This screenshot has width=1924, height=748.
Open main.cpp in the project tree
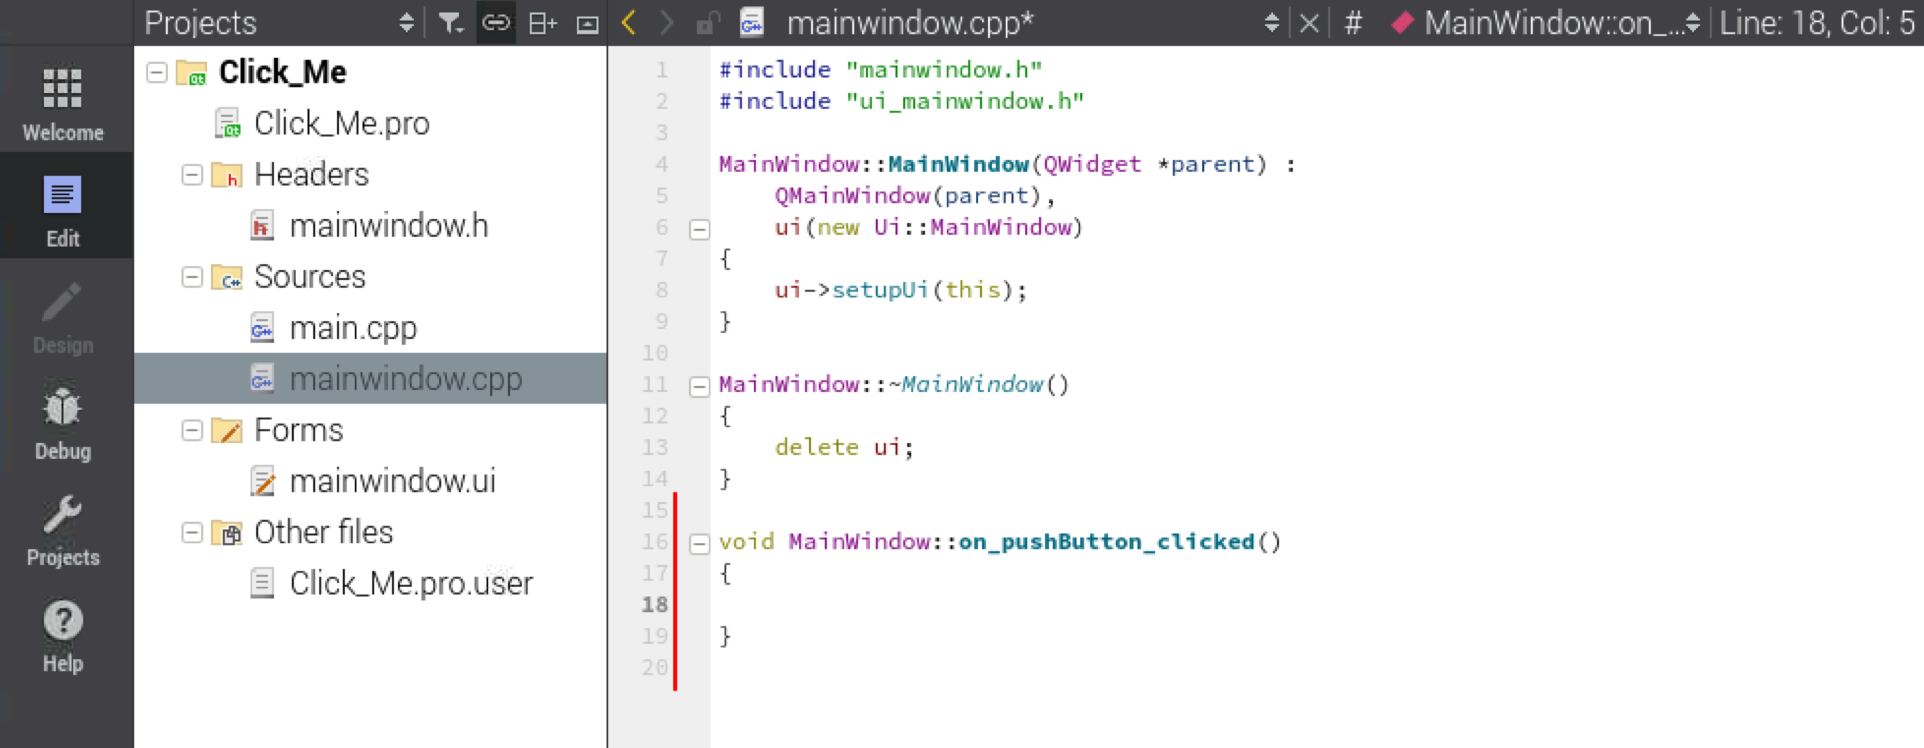click(352, 328)
